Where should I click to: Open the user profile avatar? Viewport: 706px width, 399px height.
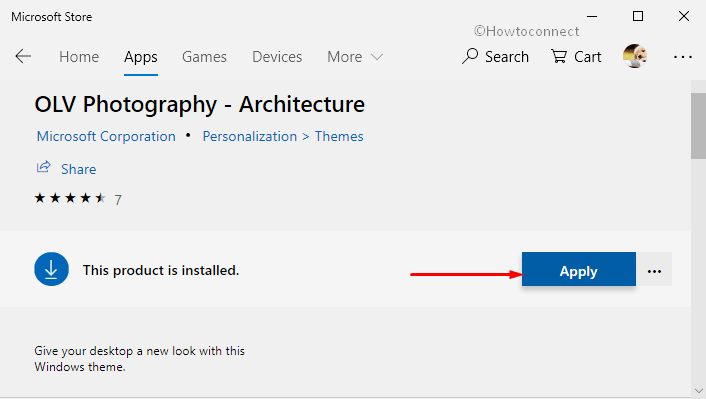[635, 56]
